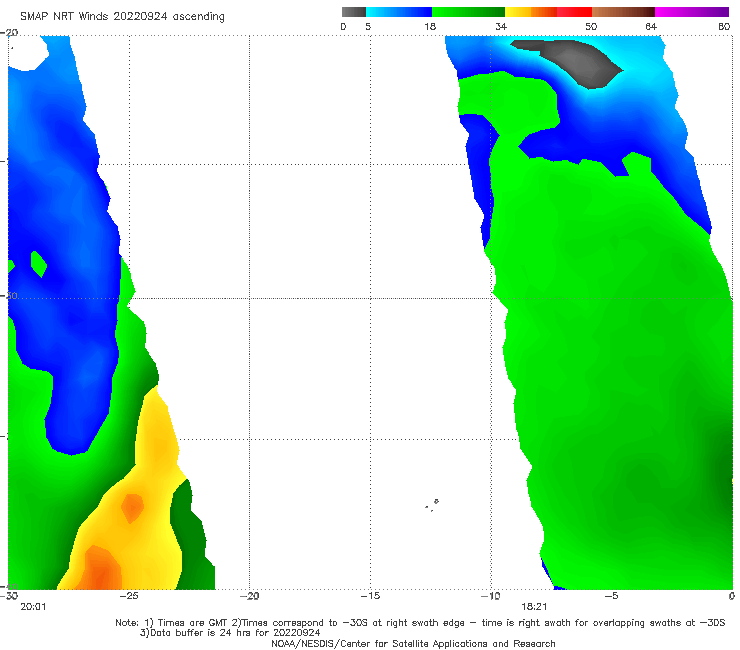Screen dimensions: 740x650
Task: Click the latitude axis label "-40"
Action: (x=9, y=587)
